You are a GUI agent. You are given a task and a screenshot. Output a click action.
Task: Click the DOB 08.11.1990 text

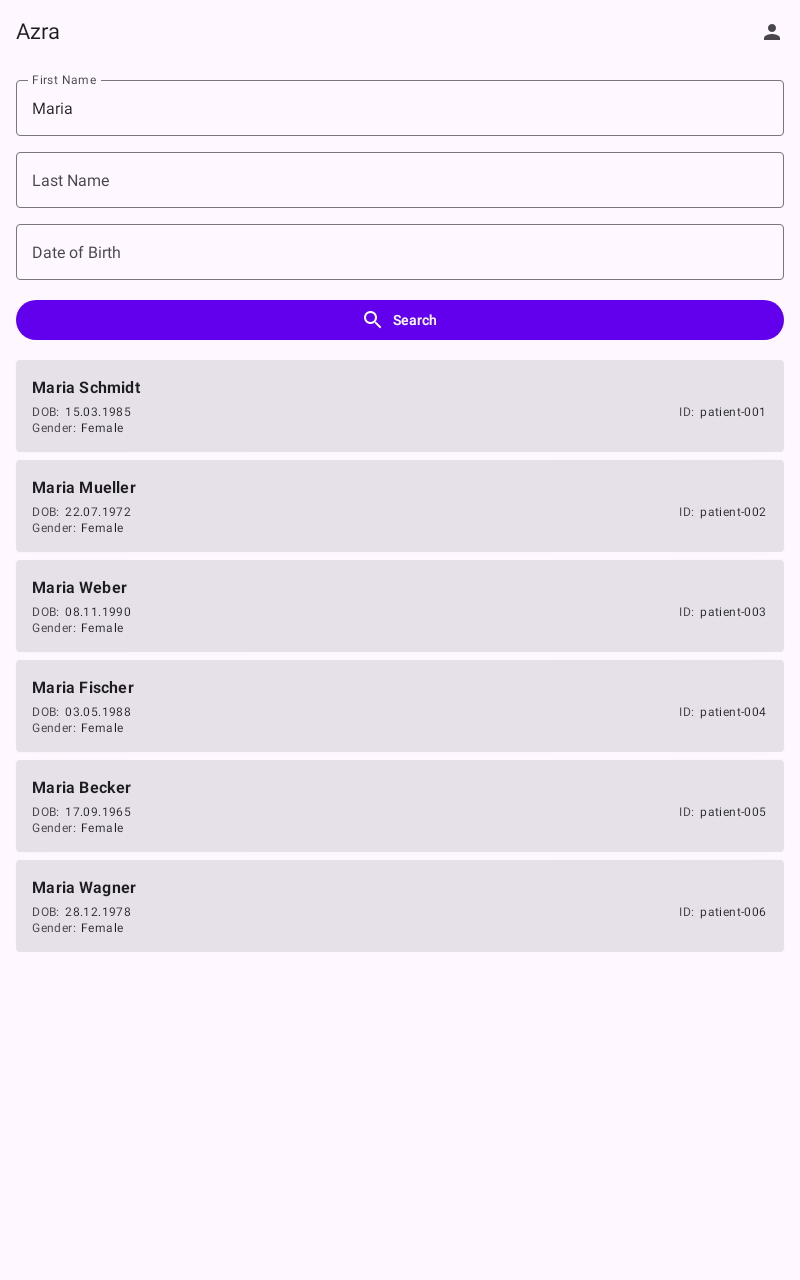(x=82, y=612)
